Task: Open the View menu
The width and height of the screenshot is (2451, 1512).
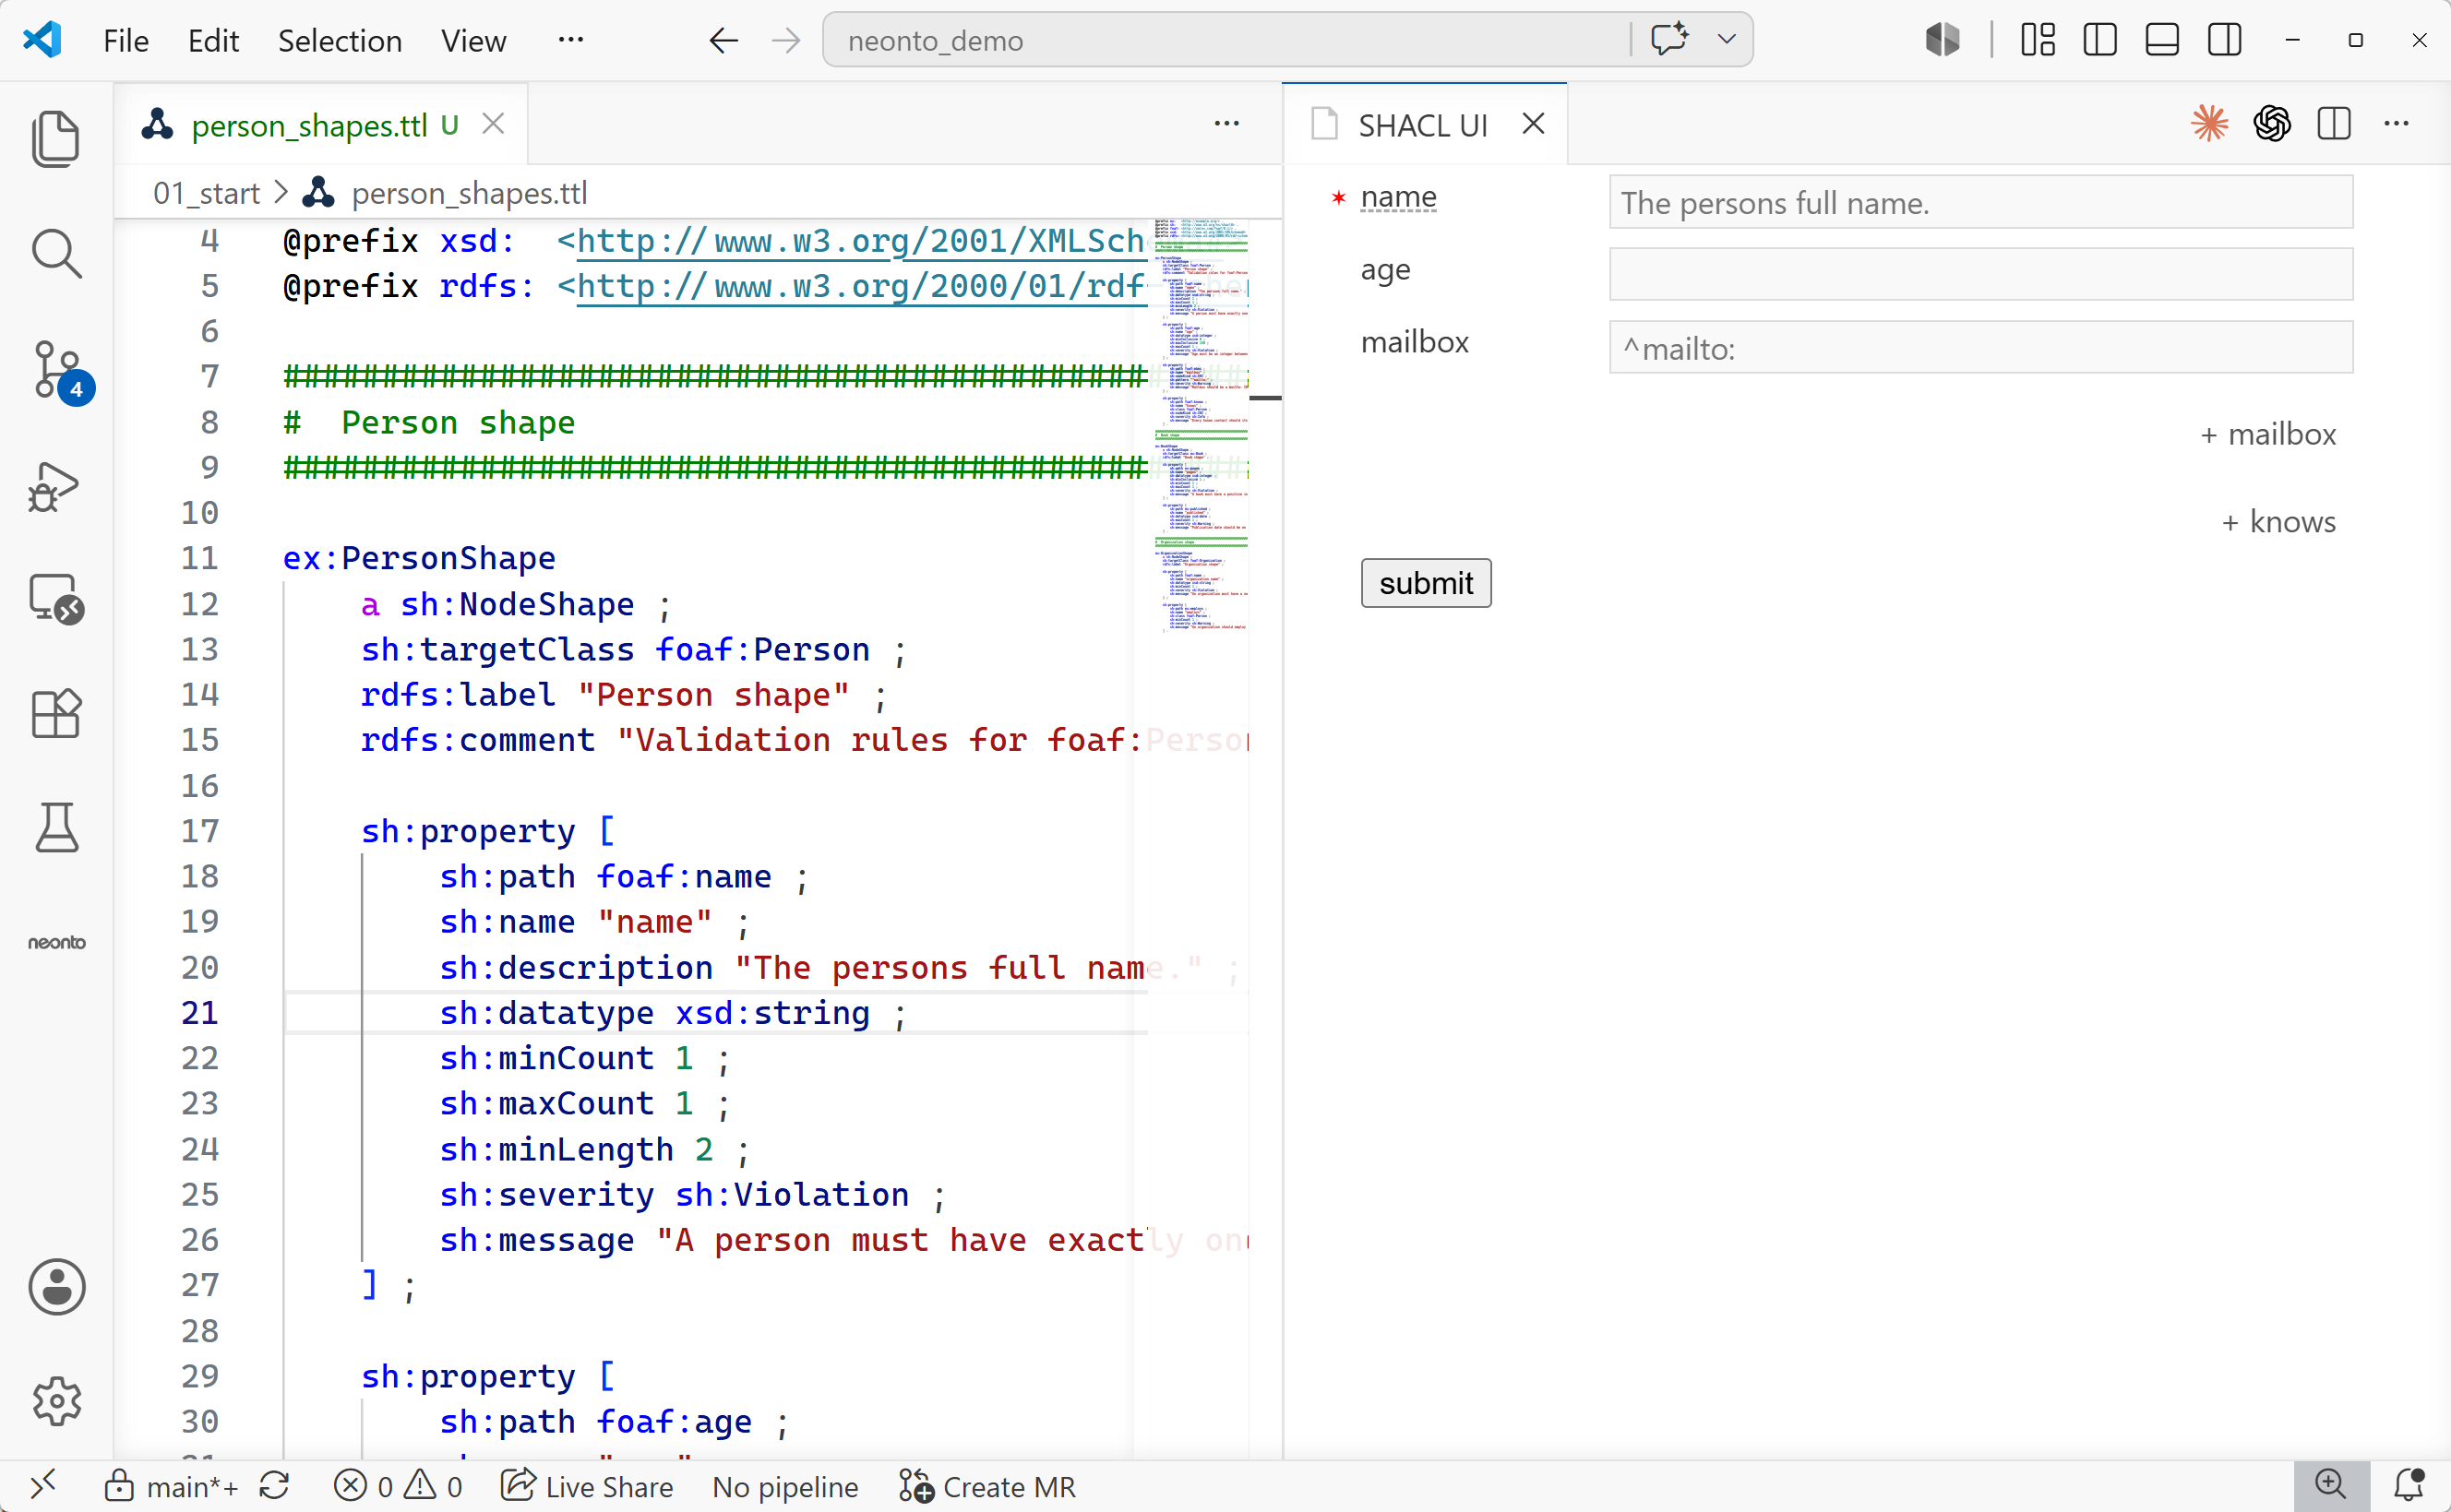Action: pos(474,40)
